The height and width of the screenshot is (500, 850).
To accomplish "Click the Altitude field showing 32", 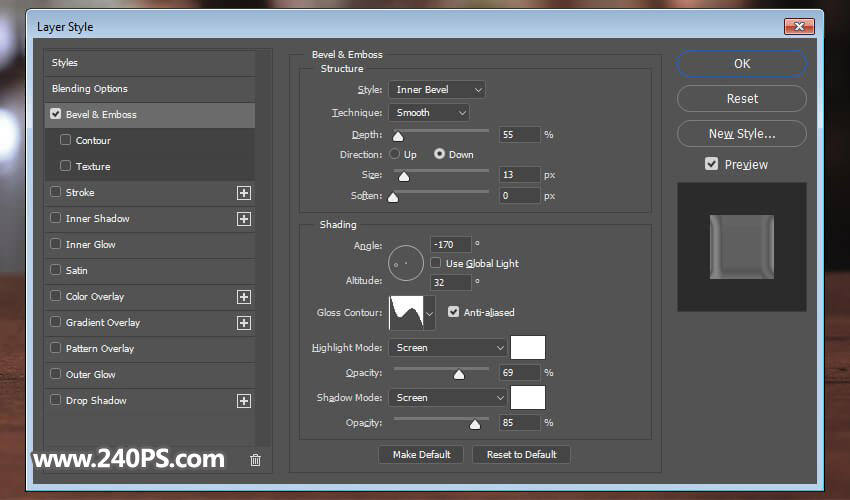I will 450,283.
